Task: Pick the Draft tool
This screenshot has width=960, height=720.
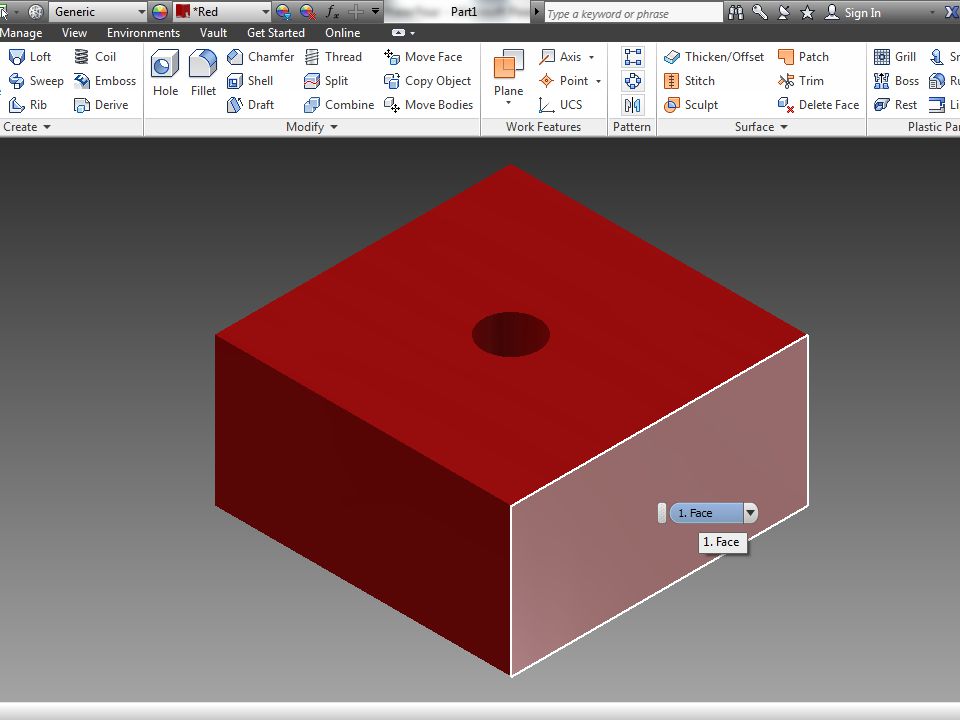Action: [x=250, y=105]
